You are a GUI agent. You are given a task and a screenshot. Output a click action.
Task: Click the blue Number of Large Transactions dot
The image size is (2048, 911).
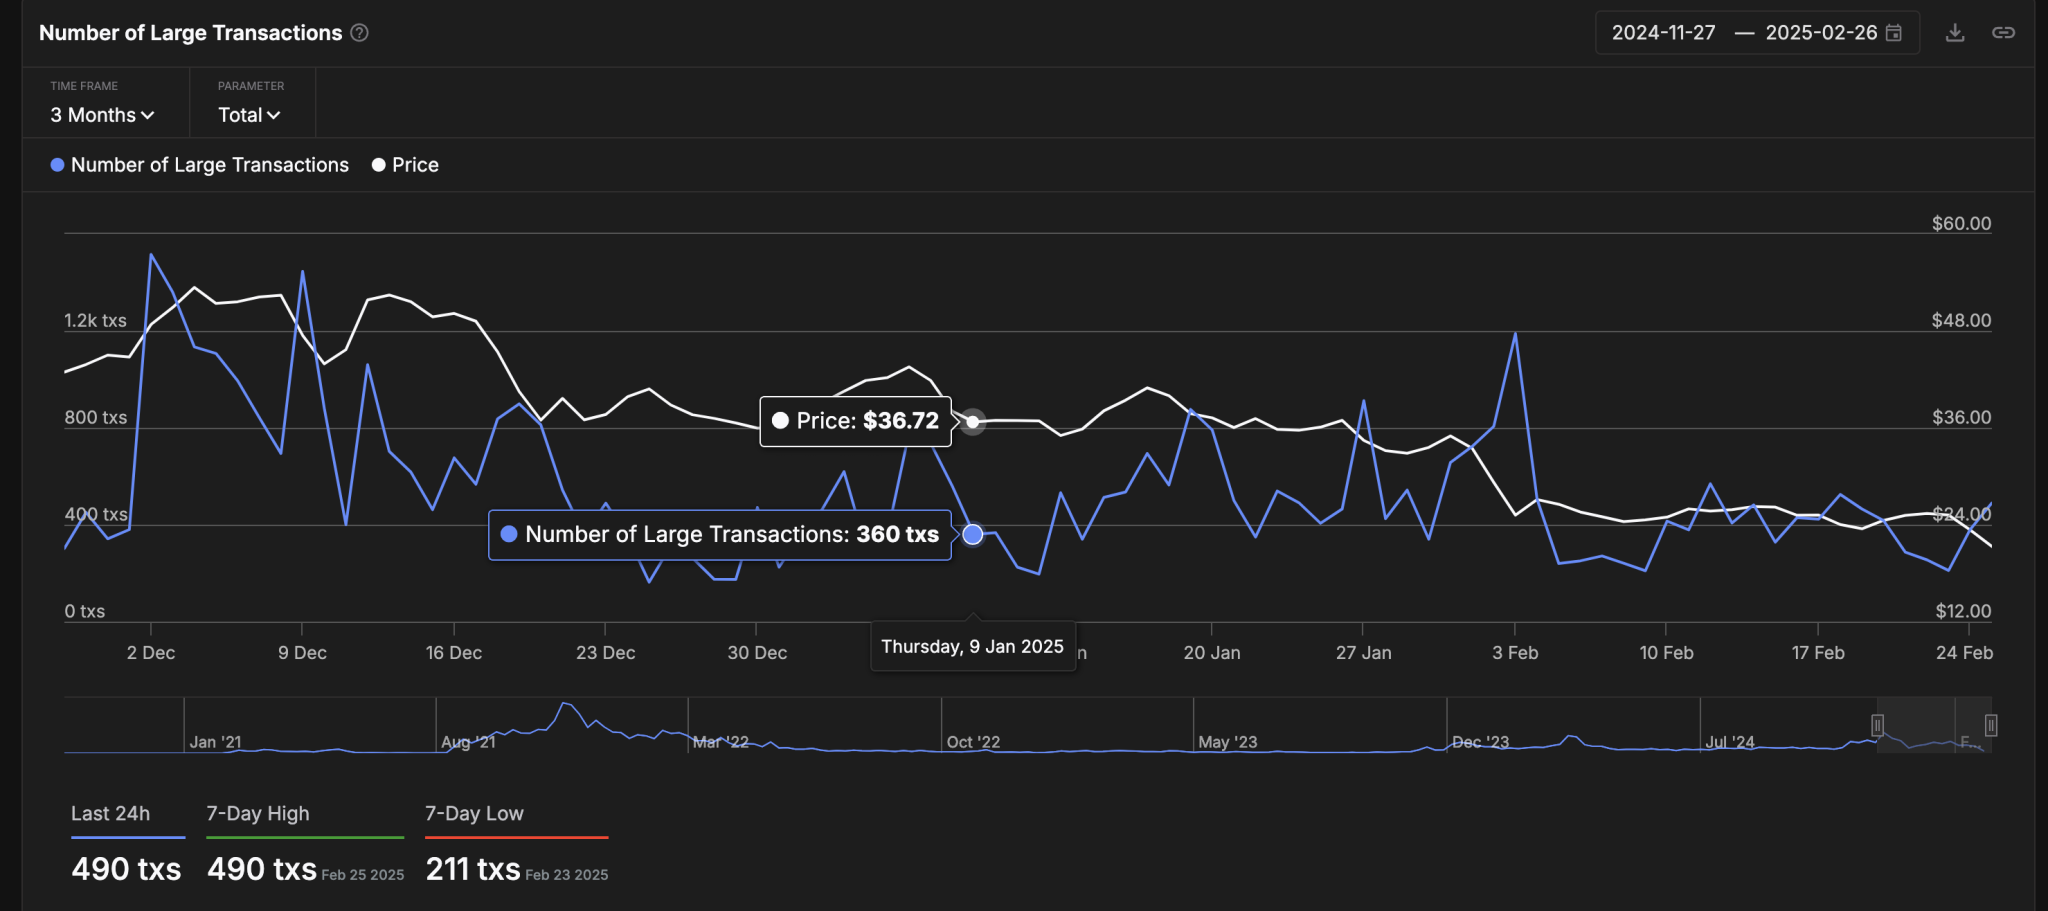(58, 165)
